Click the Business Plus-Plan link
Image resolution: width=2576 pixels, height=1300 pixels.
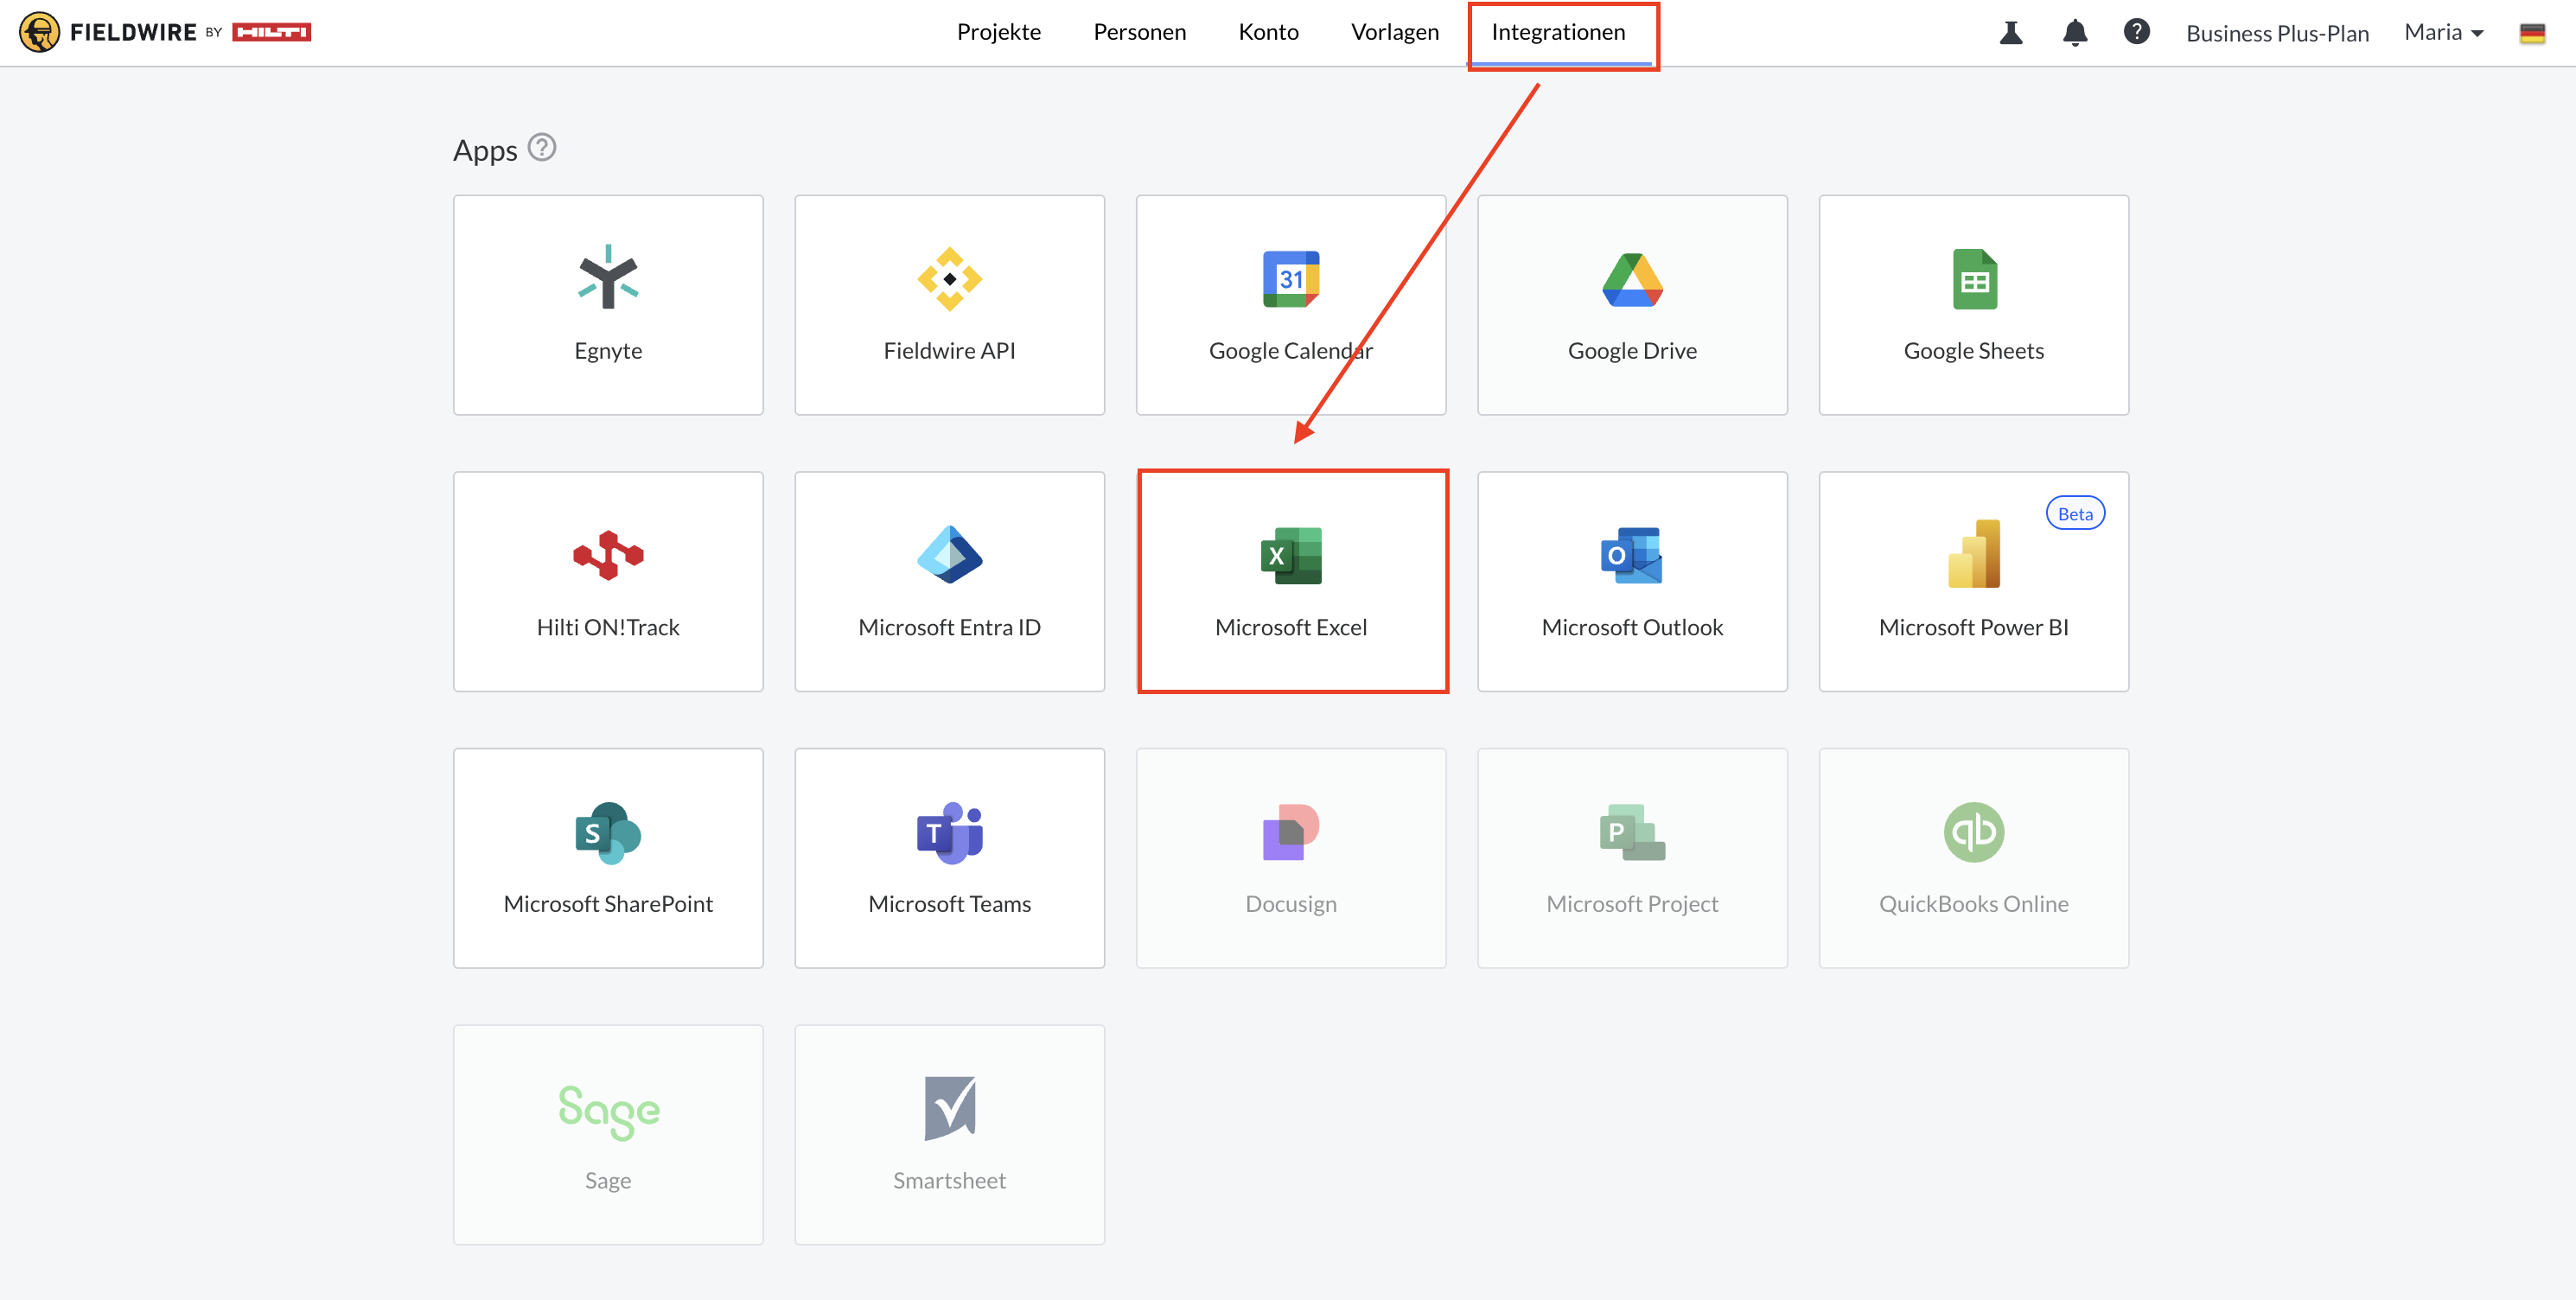click(x=2277, y=33)
